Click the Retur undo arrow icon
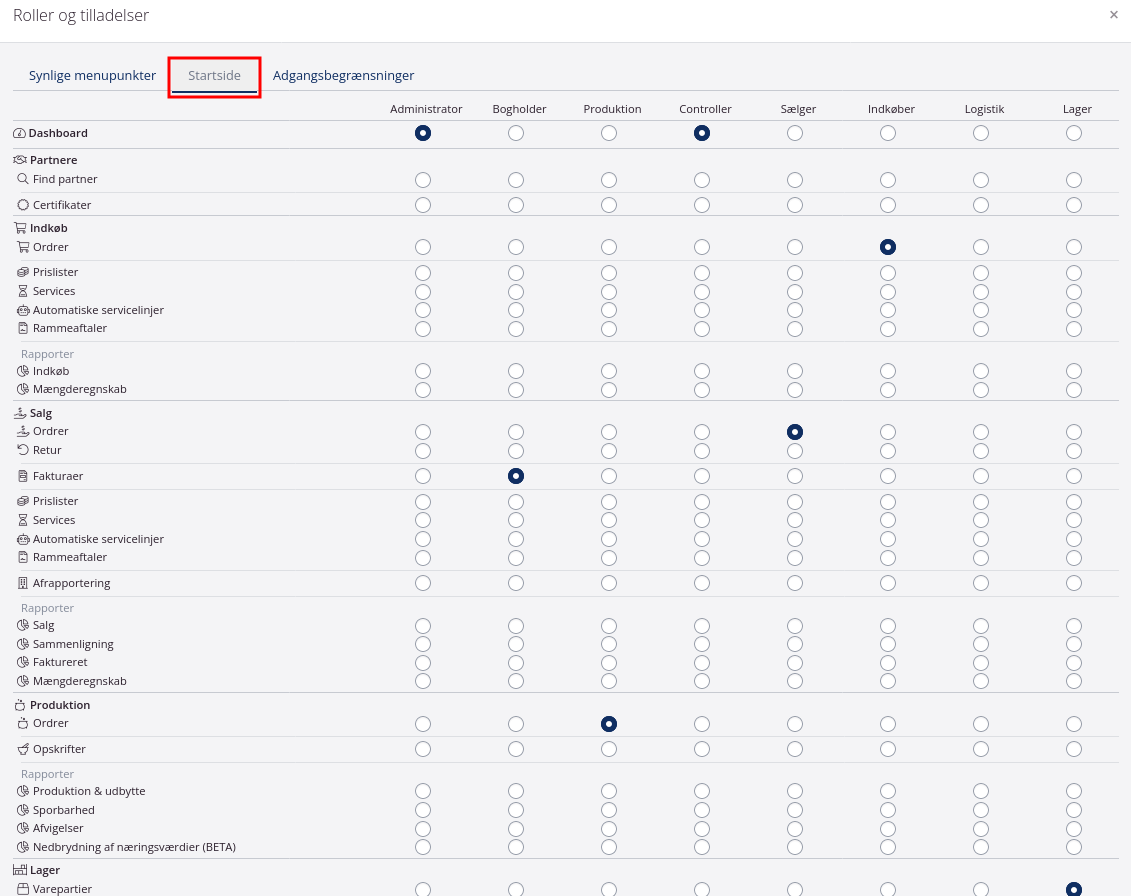Screen dimensions: 1131x896 point(23,450)
